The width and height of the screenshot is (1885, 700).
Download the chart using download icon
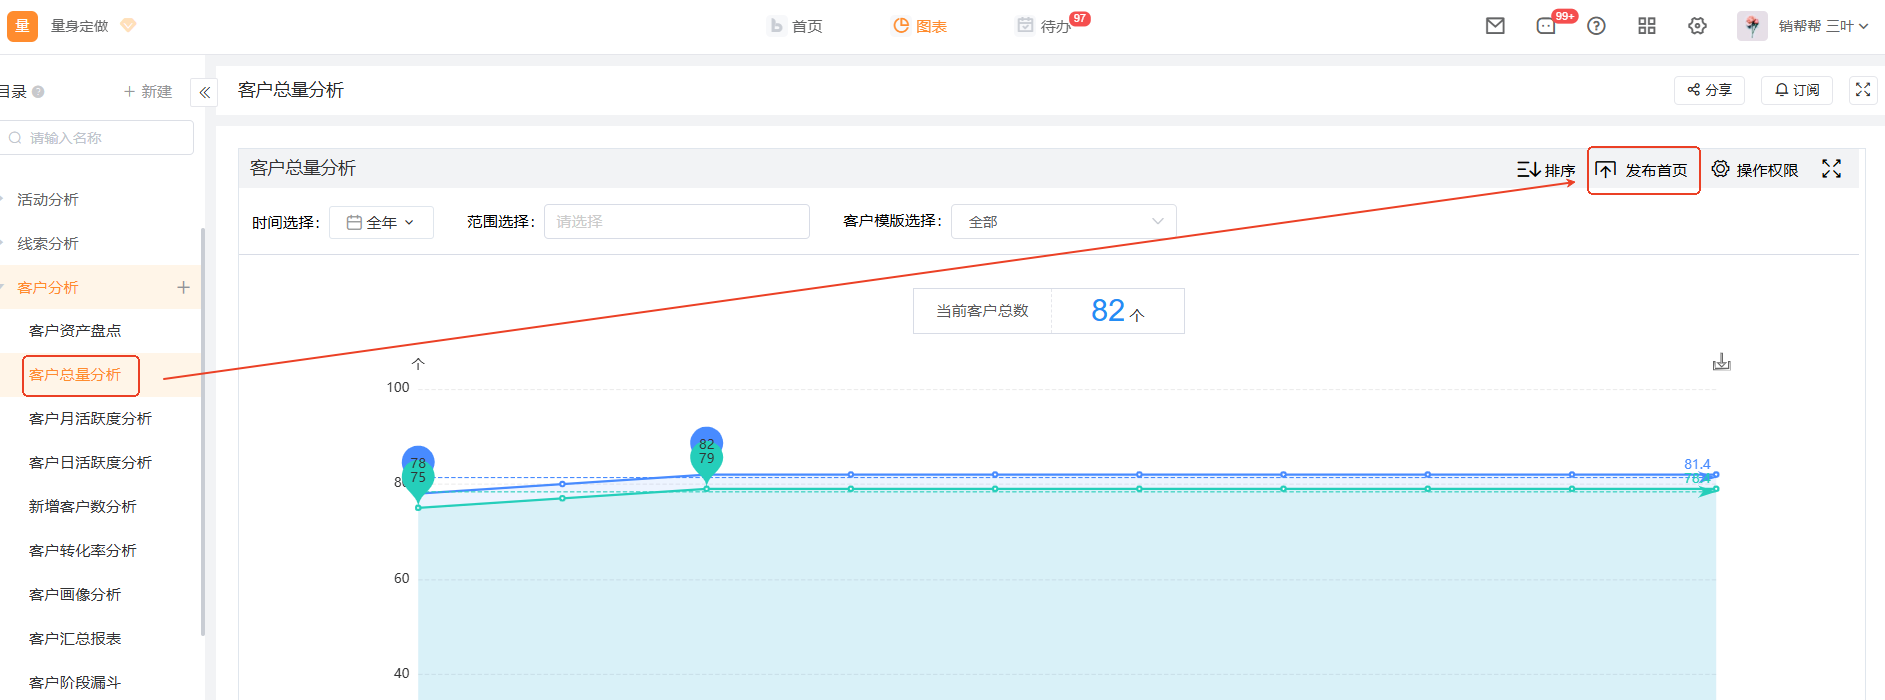click(x=1721, y=362)
